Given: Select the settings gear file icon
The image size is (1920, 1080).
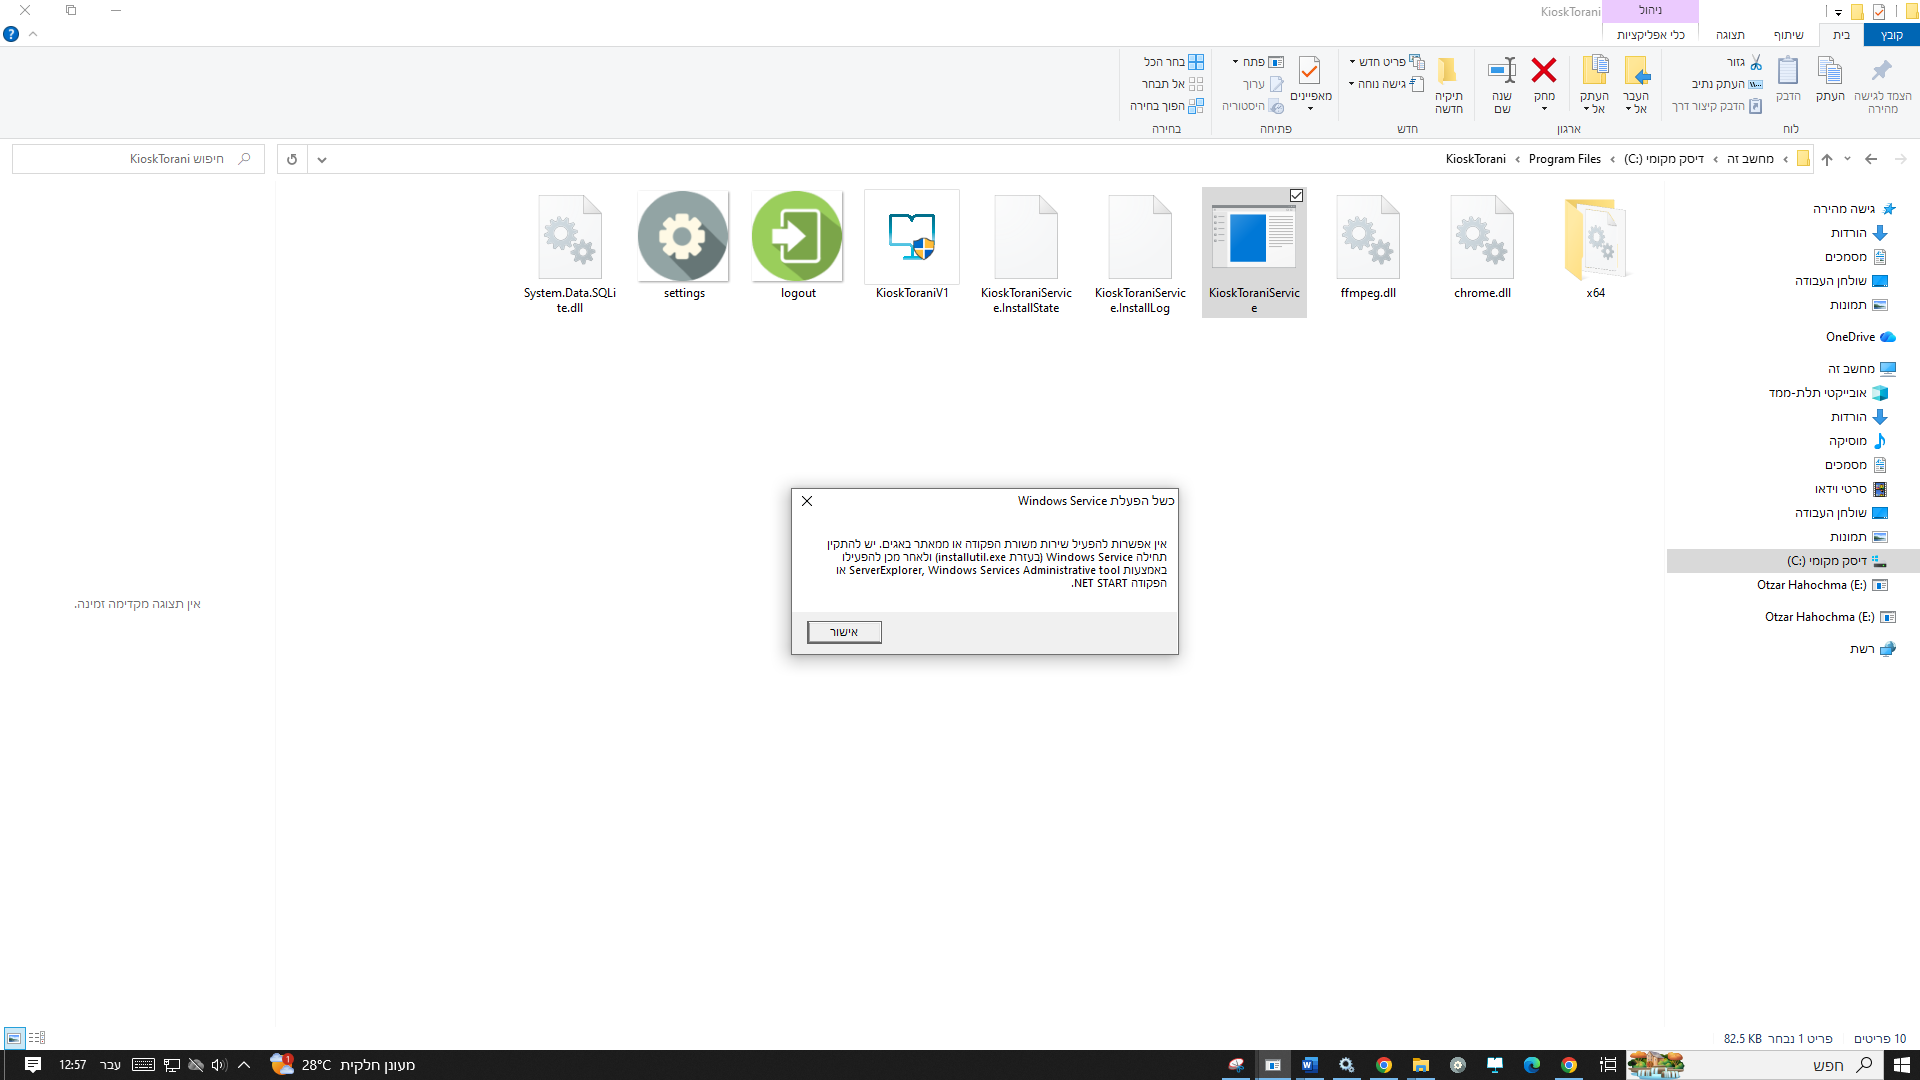Looking at the screenshot, I should click(x=684, y=237).
